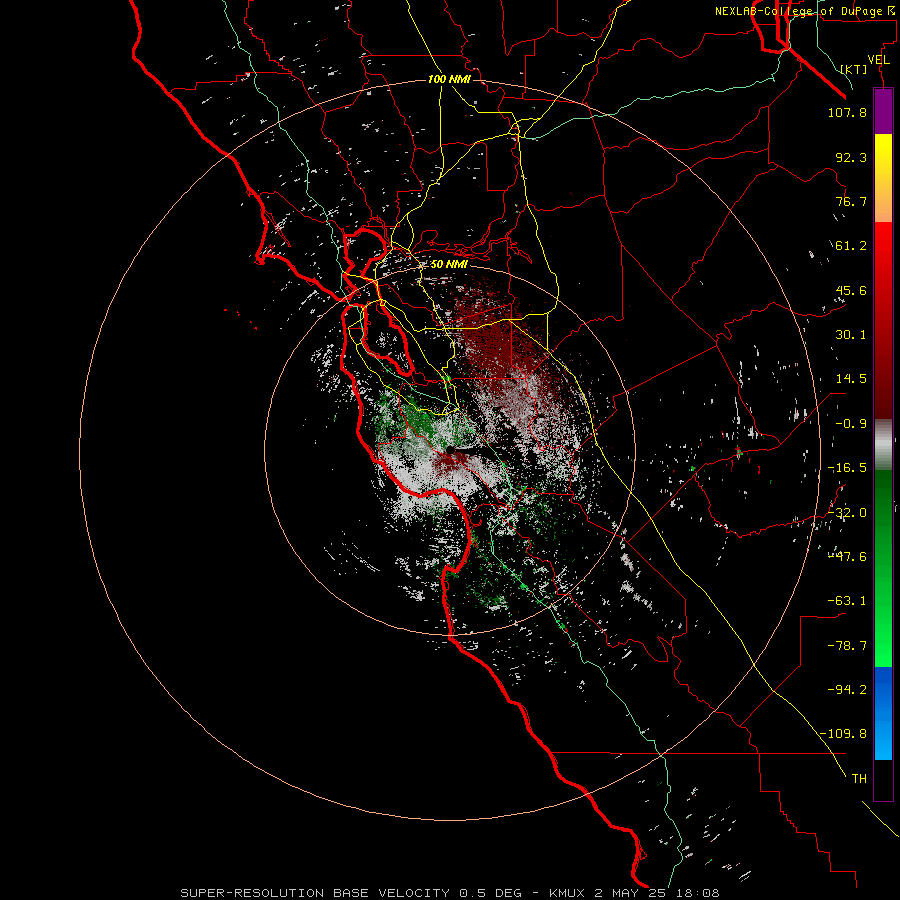The height and width of the screenshot is (900, 900).
Task: Click the '92.3' legend value
Action: tap(851, 157)
